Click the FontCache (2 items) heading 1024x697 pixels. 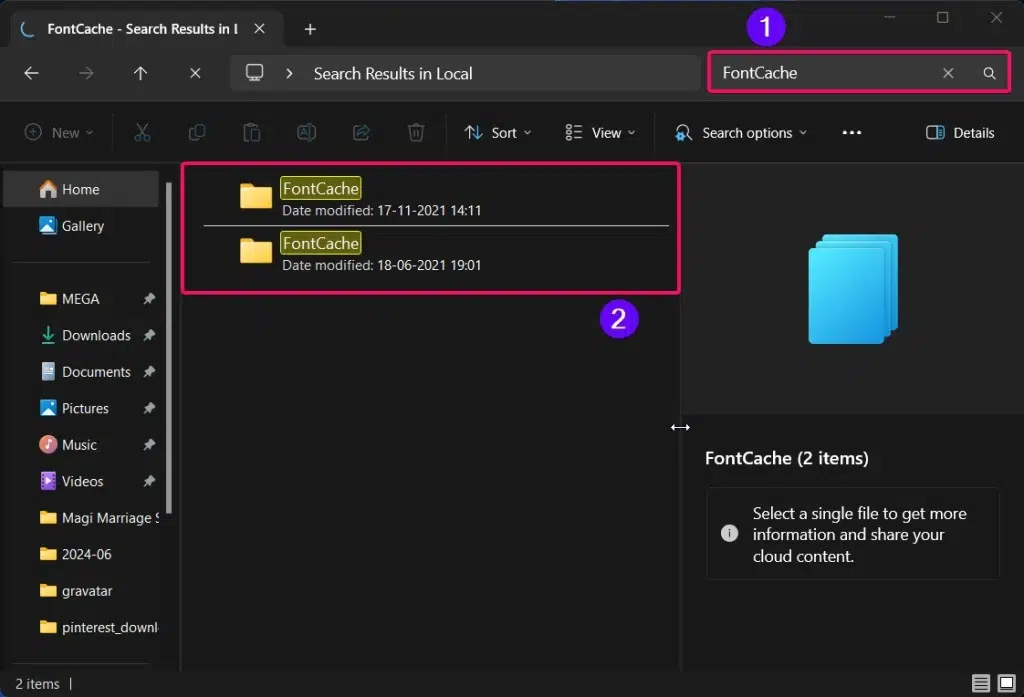[x=786, y=459]
